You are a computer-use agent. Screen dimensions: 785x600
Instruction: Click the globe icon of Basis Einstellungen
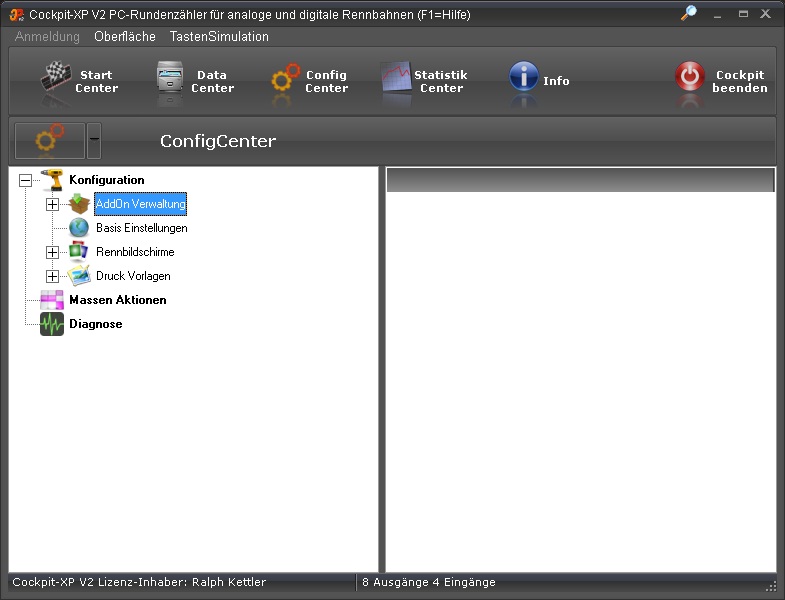pos(79,228)
